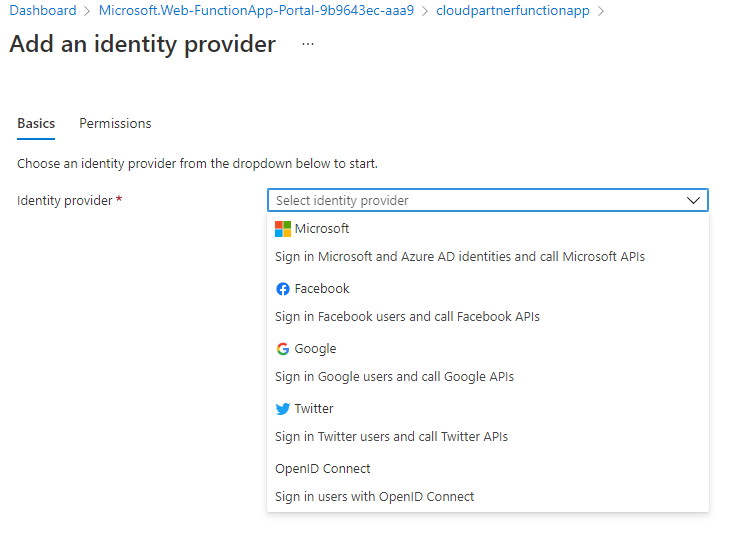
Task: Click 'Sign in Microsoft and Azure AD identities' description
Action: 460,257
